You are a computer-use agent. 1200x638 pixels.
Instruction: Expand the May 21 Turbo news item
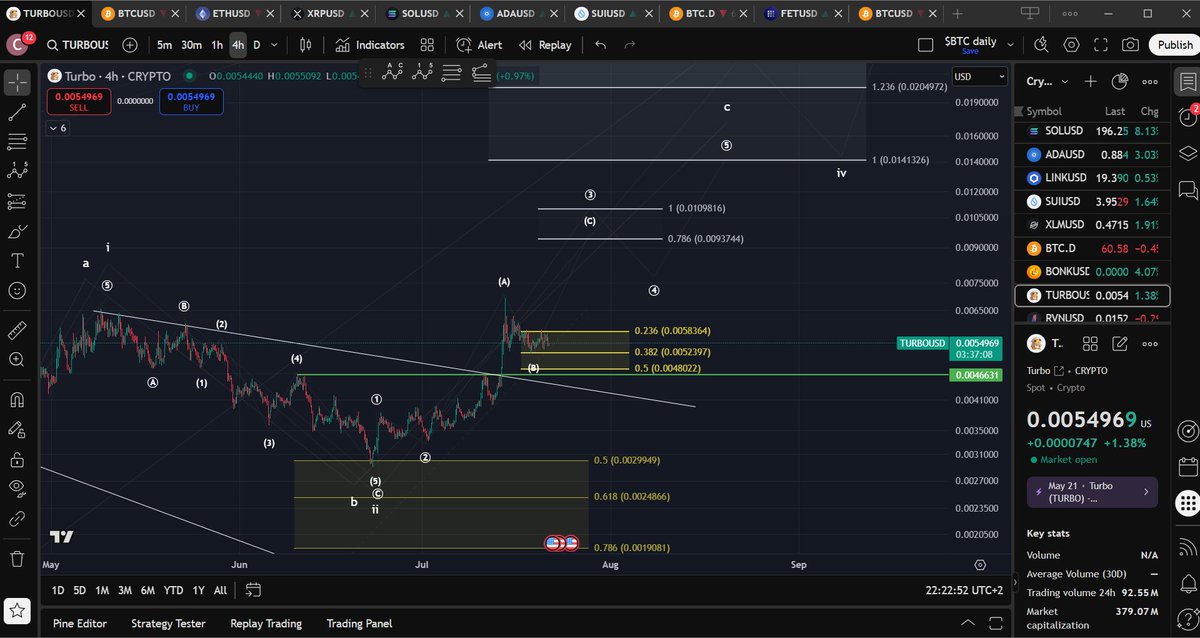coord(1092,492)
